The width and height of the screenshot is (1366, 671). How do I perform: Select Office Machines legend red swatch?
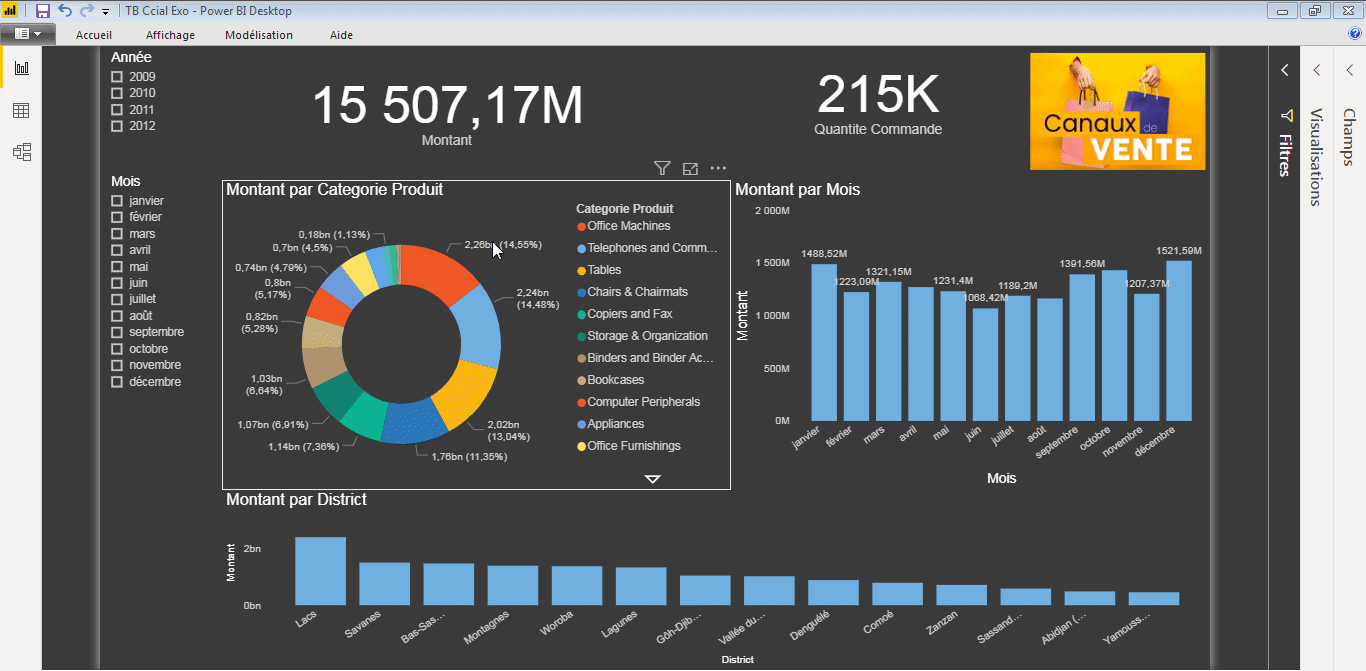coord(581,227)
